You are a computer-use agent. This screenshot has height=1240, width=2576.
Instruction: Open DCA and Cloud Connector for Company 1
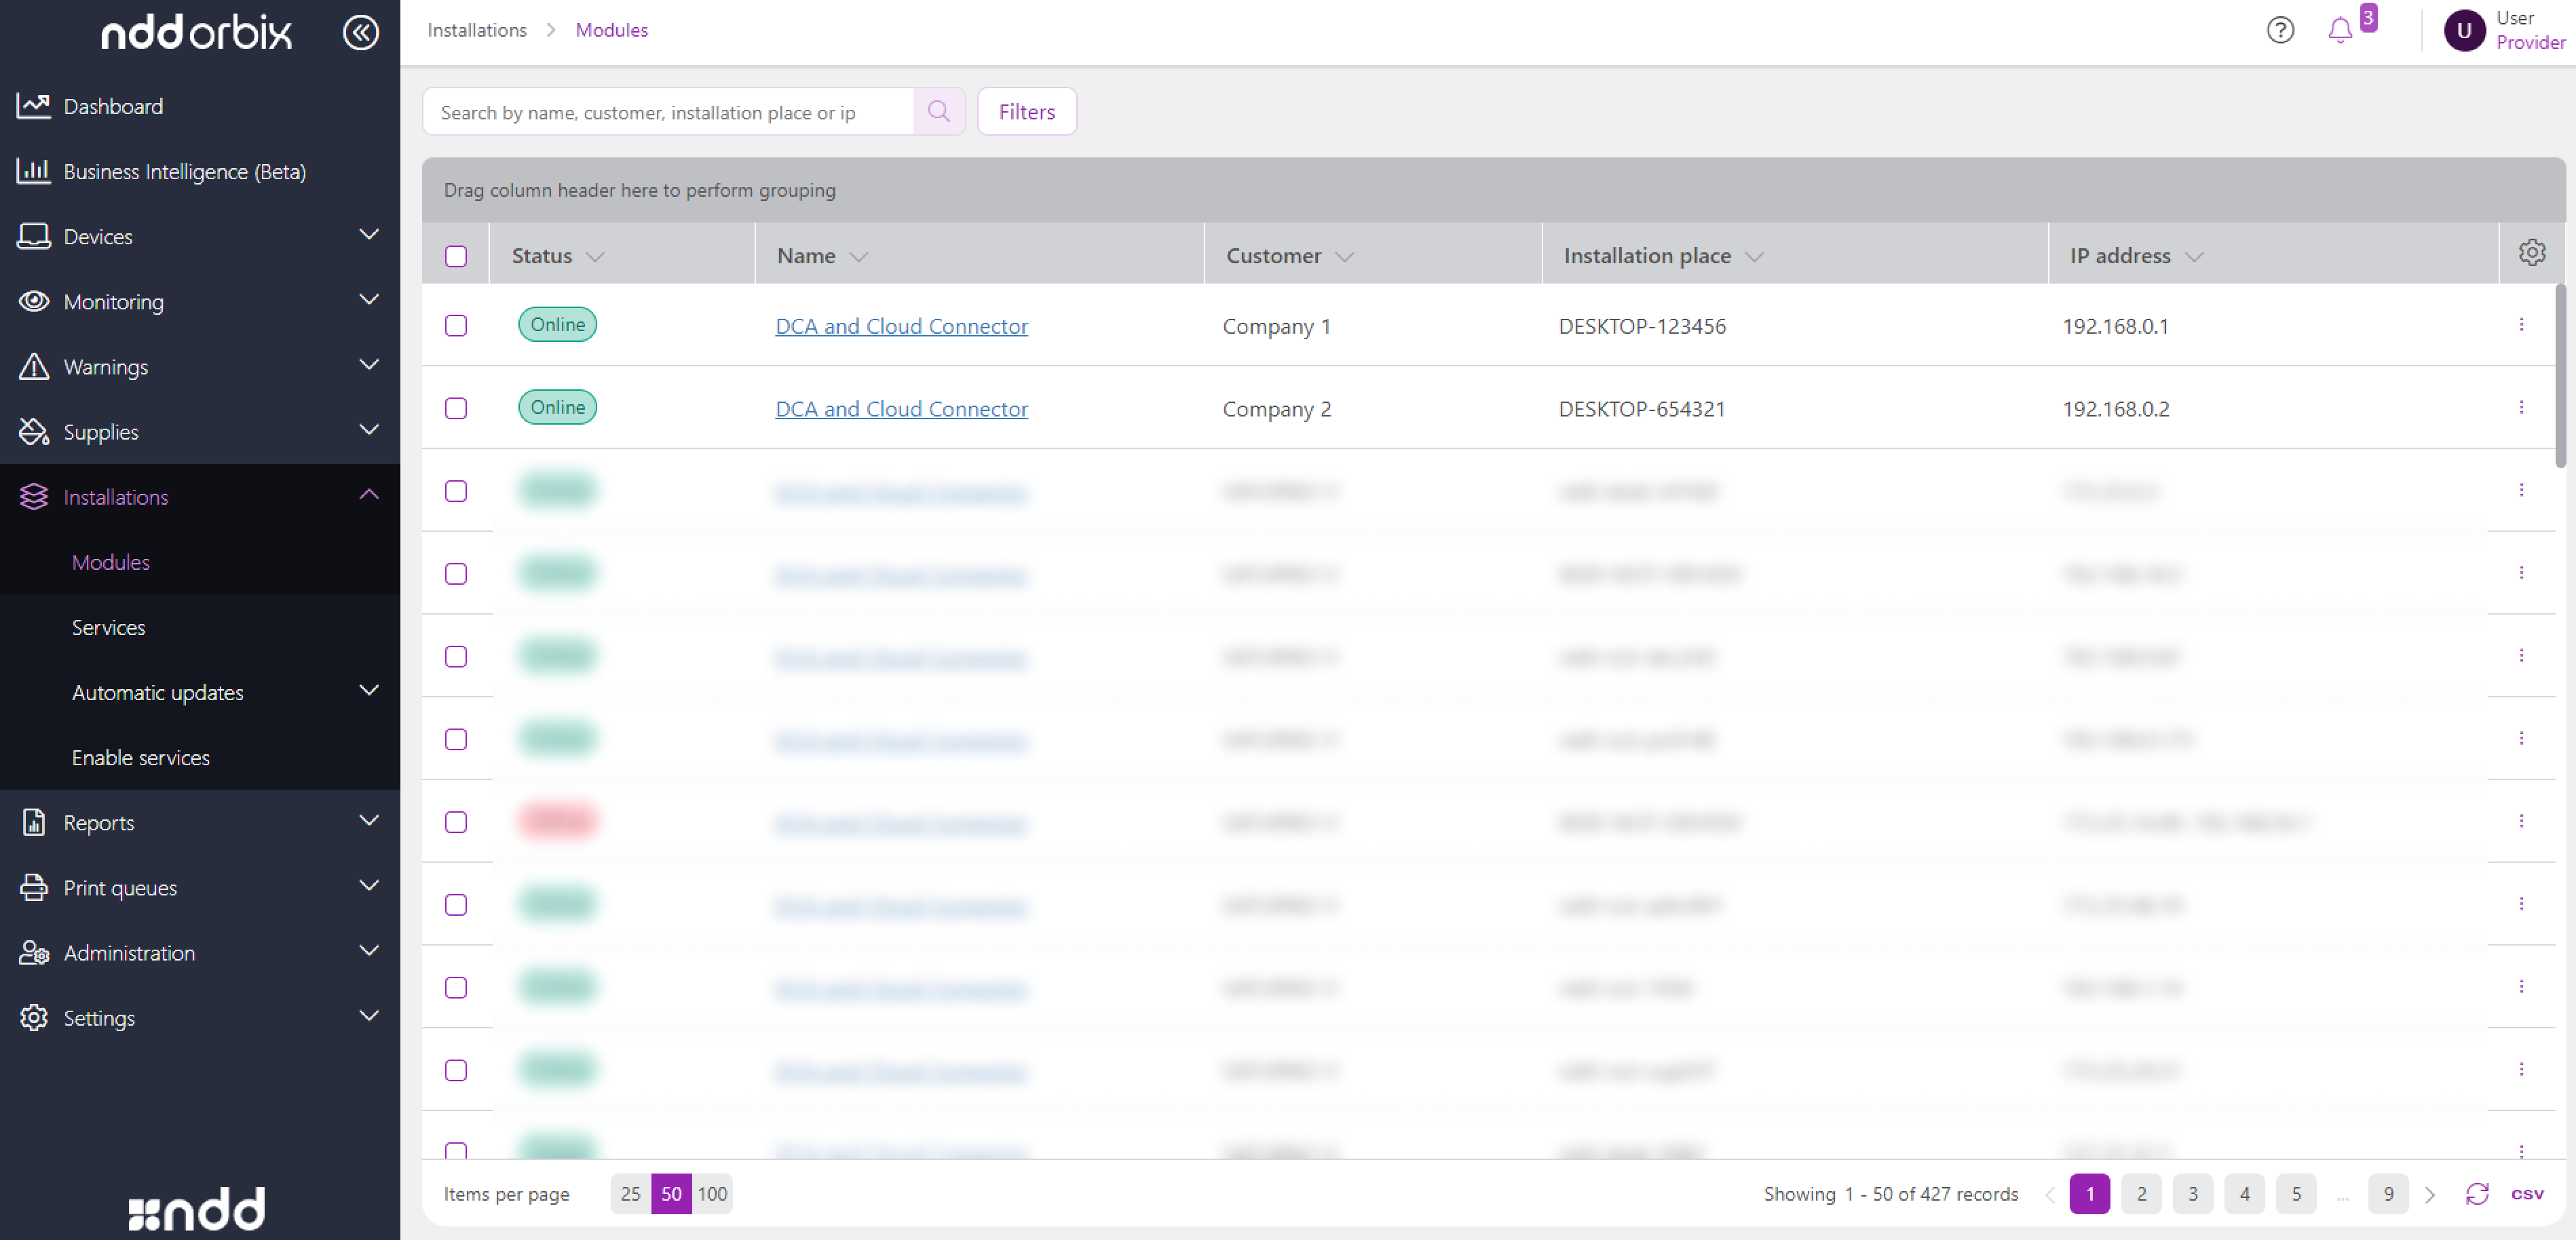(x=901, y=326)
